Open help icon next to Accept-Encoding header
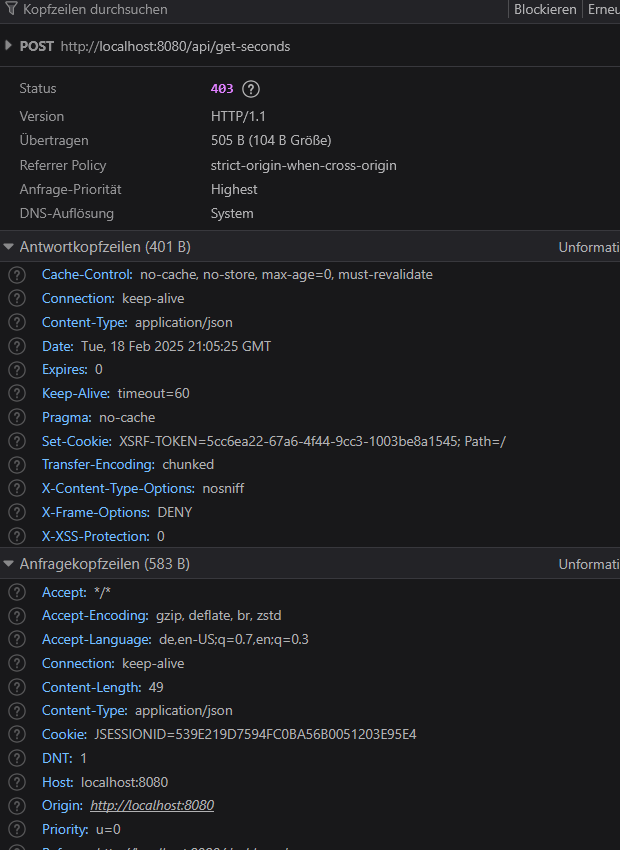Screen dimensions: 620x850 click(x=17, y=616)
